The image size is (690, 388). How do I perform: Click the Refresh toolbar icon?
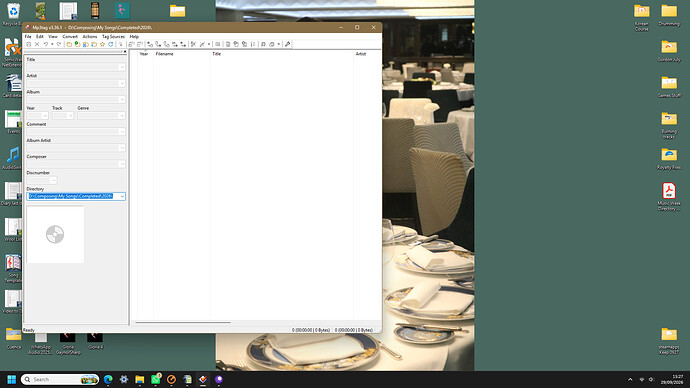pos(111,44)
